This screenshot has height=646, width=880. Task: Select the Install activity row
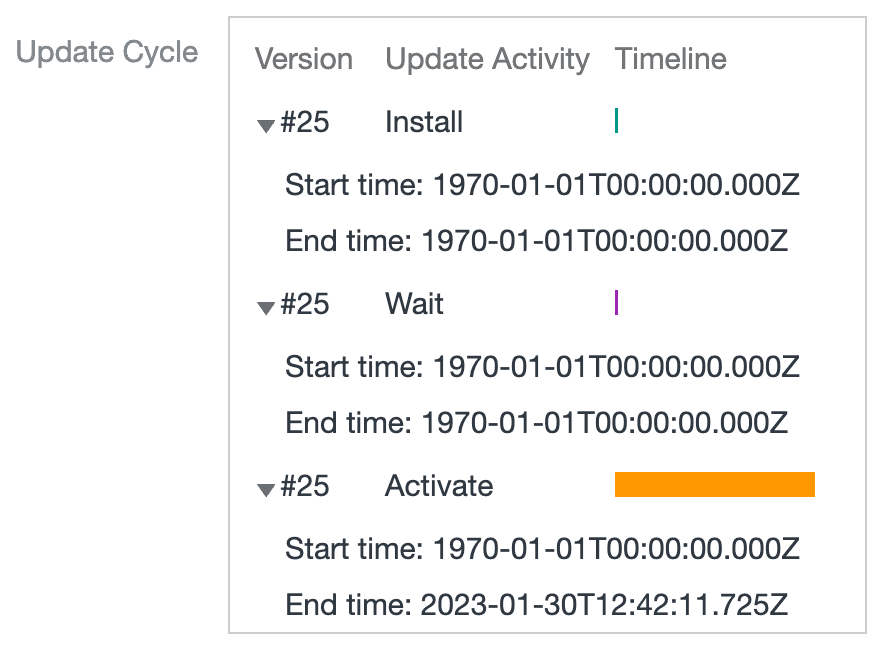424,122
